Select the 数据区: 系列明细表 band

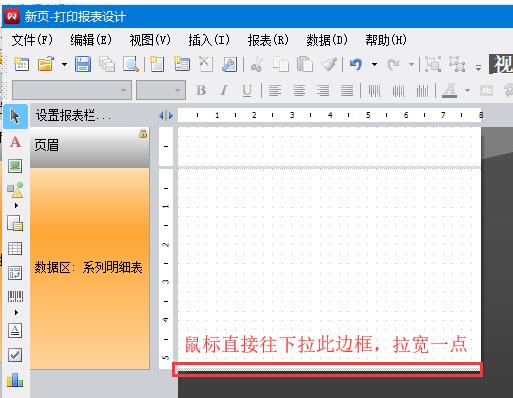tap(89, 268)
